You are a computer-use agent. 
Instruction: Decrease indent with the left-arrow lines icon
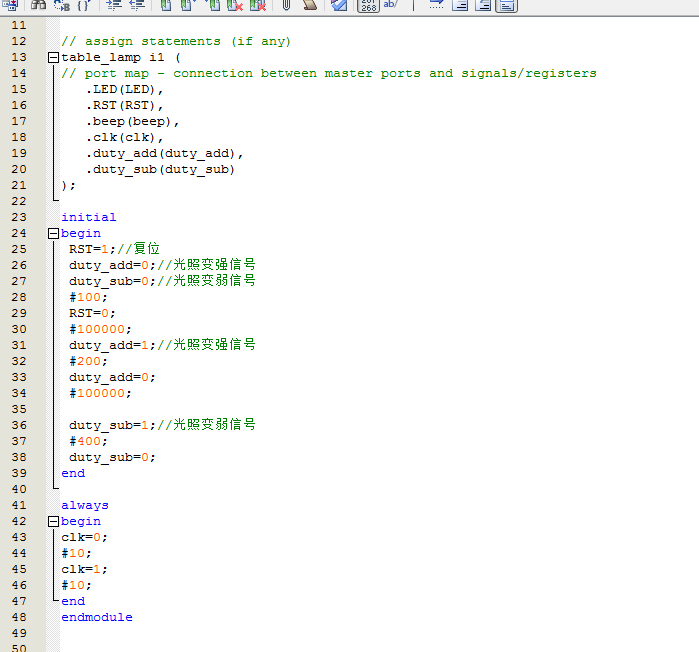click(137, 4)
